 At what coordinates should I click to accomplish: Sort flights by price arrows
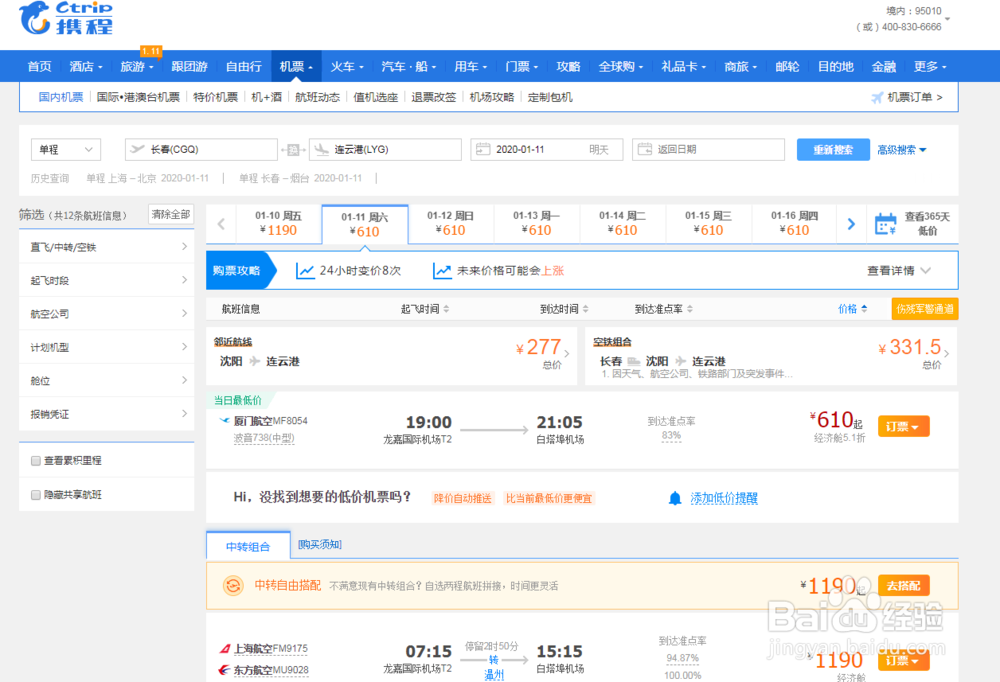point(864,309)
